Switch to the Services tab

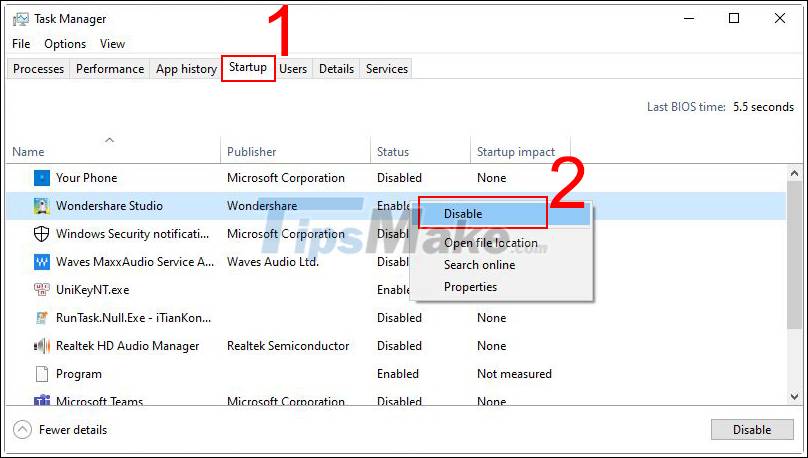pos(386,69)
